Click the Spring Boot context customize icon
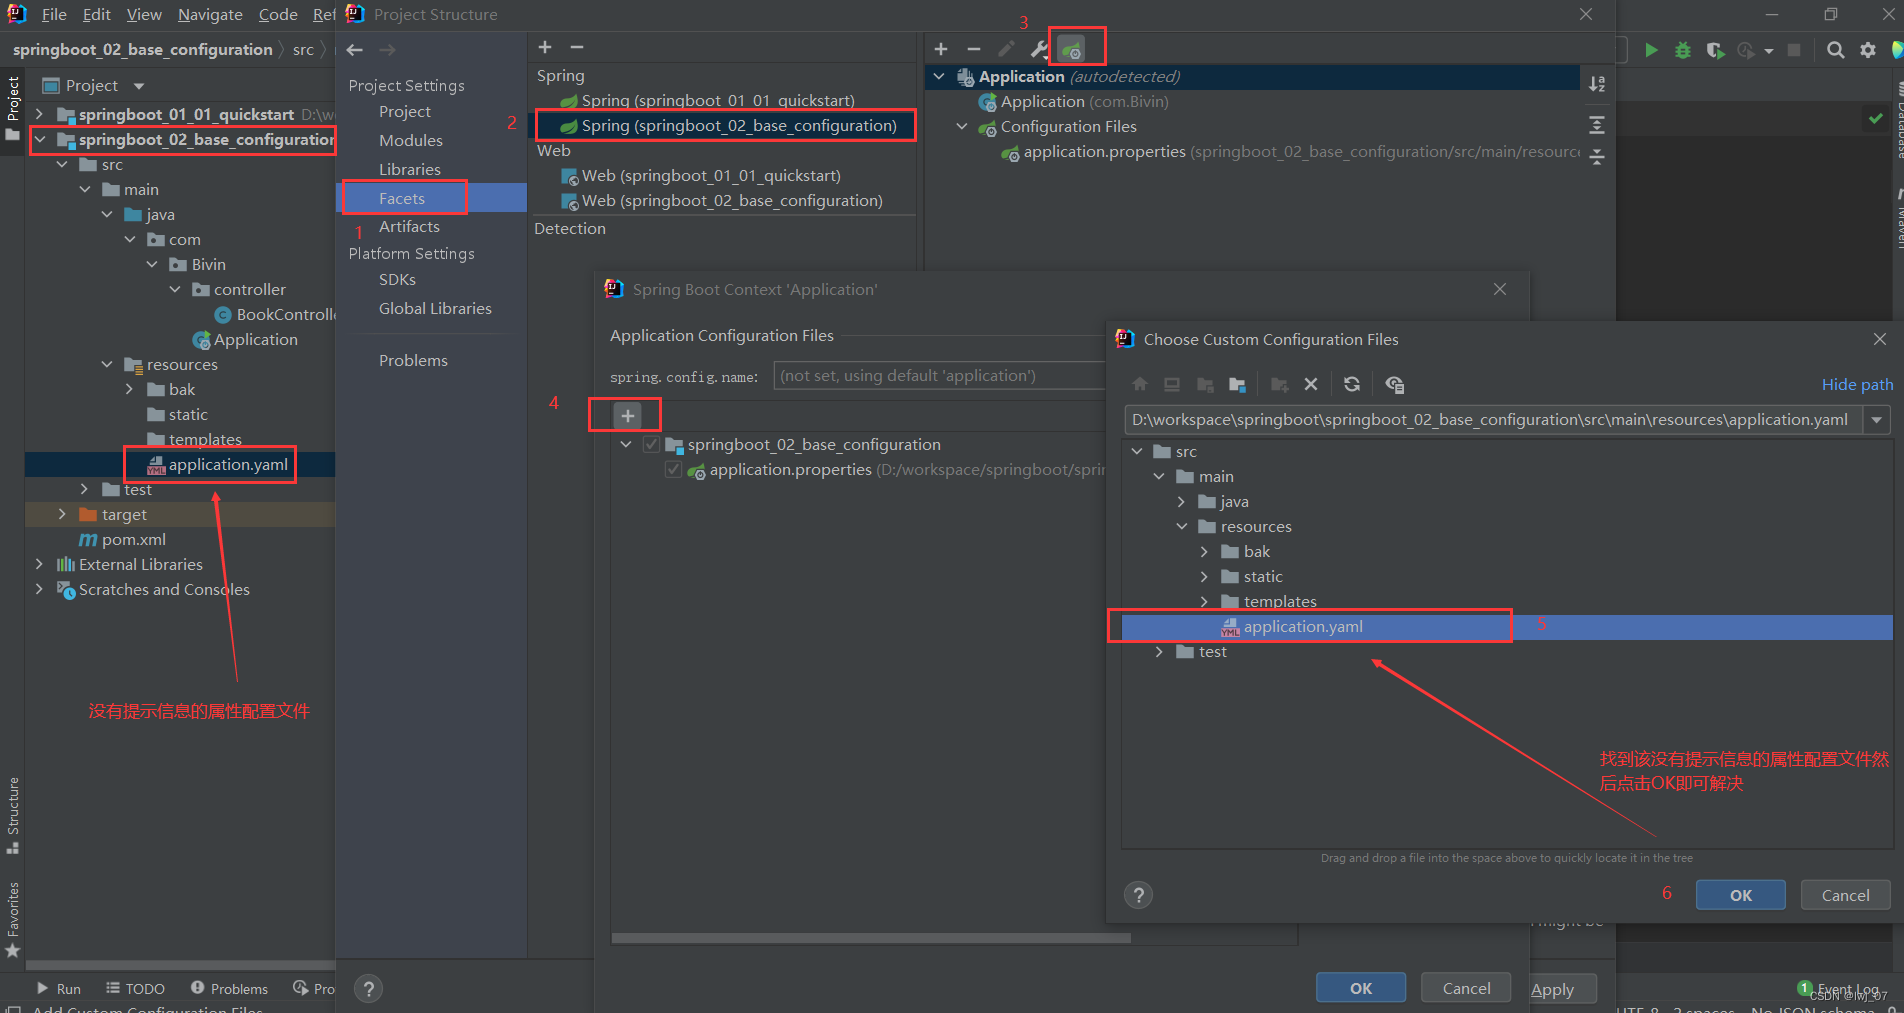 (x=1071, y=49)
